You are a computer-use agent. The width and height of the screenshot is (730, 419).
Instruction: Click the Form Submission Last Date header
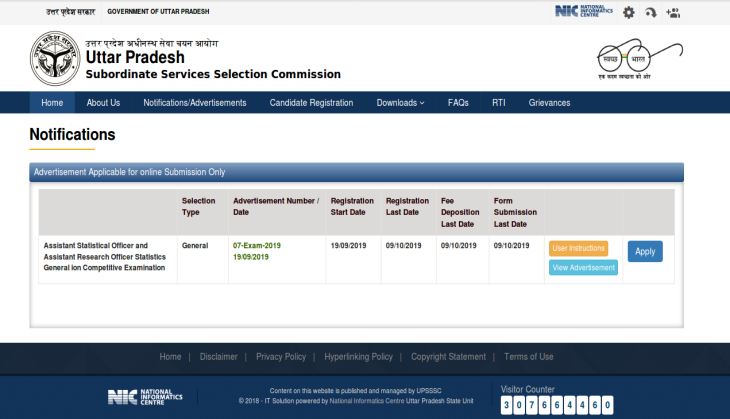pos(515,212)
